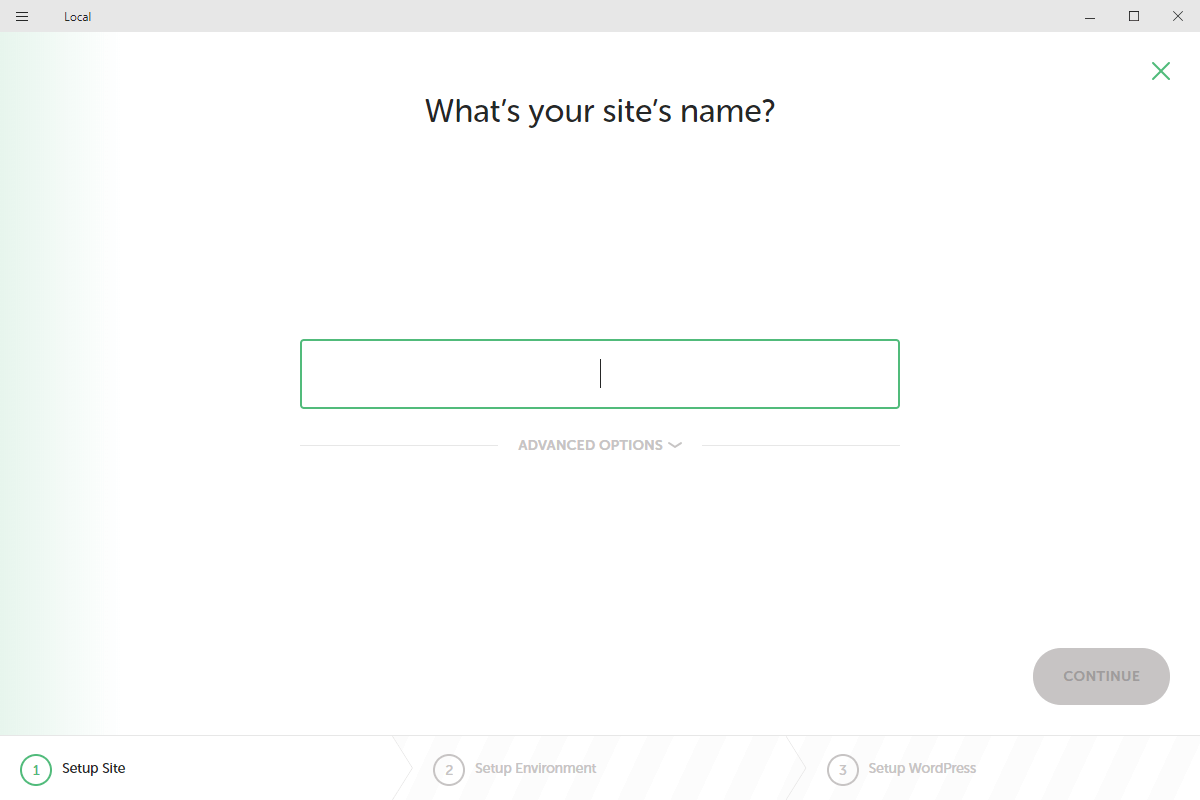The image size is (1200, 800).
Task: Click the Local title text in title bar
Action: click(78, 17)
